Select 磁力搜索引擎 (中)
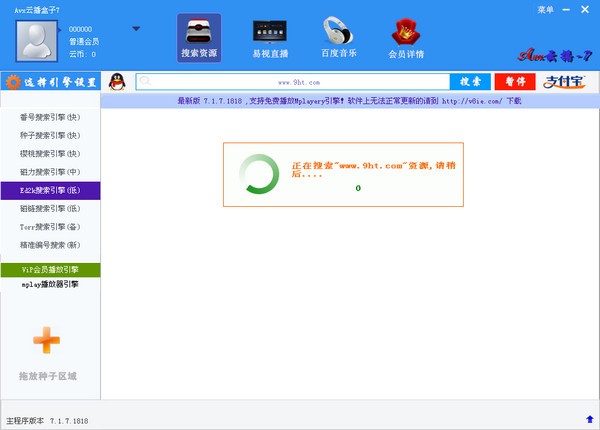600x430 pixels. tap(51, 172)
